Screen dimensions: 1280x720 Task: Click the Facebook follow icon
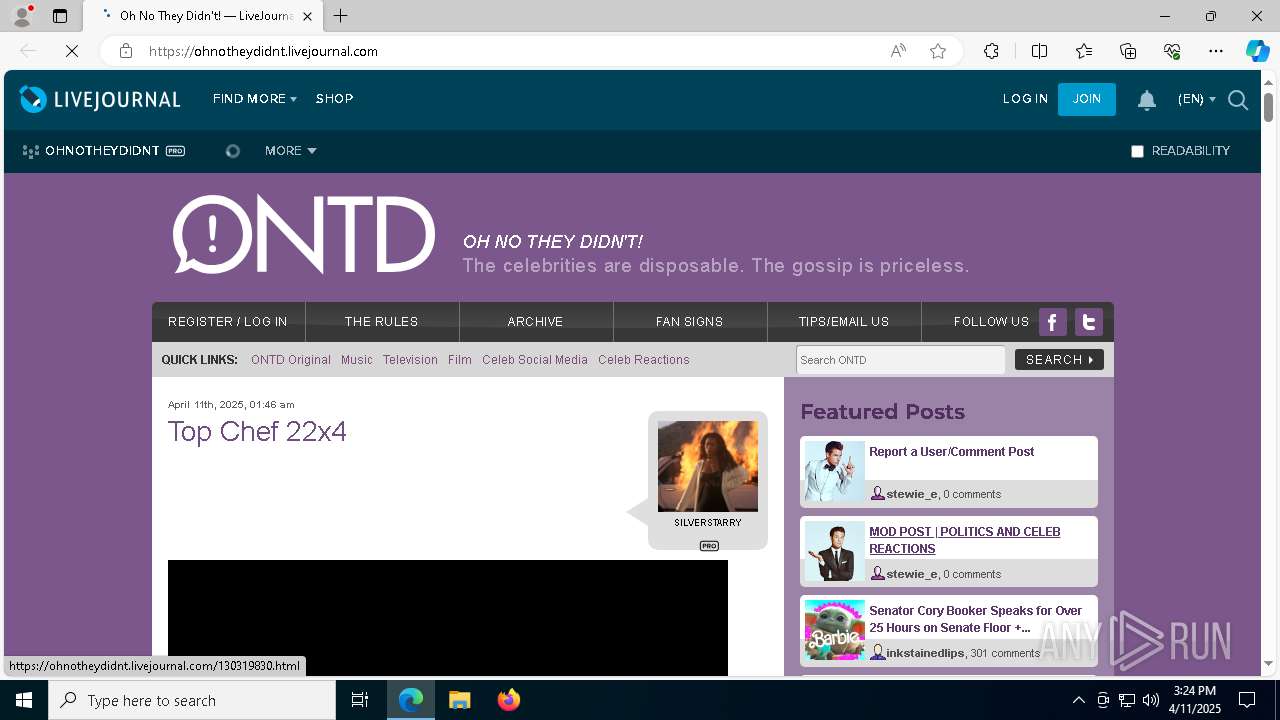tap(1052, 322)
